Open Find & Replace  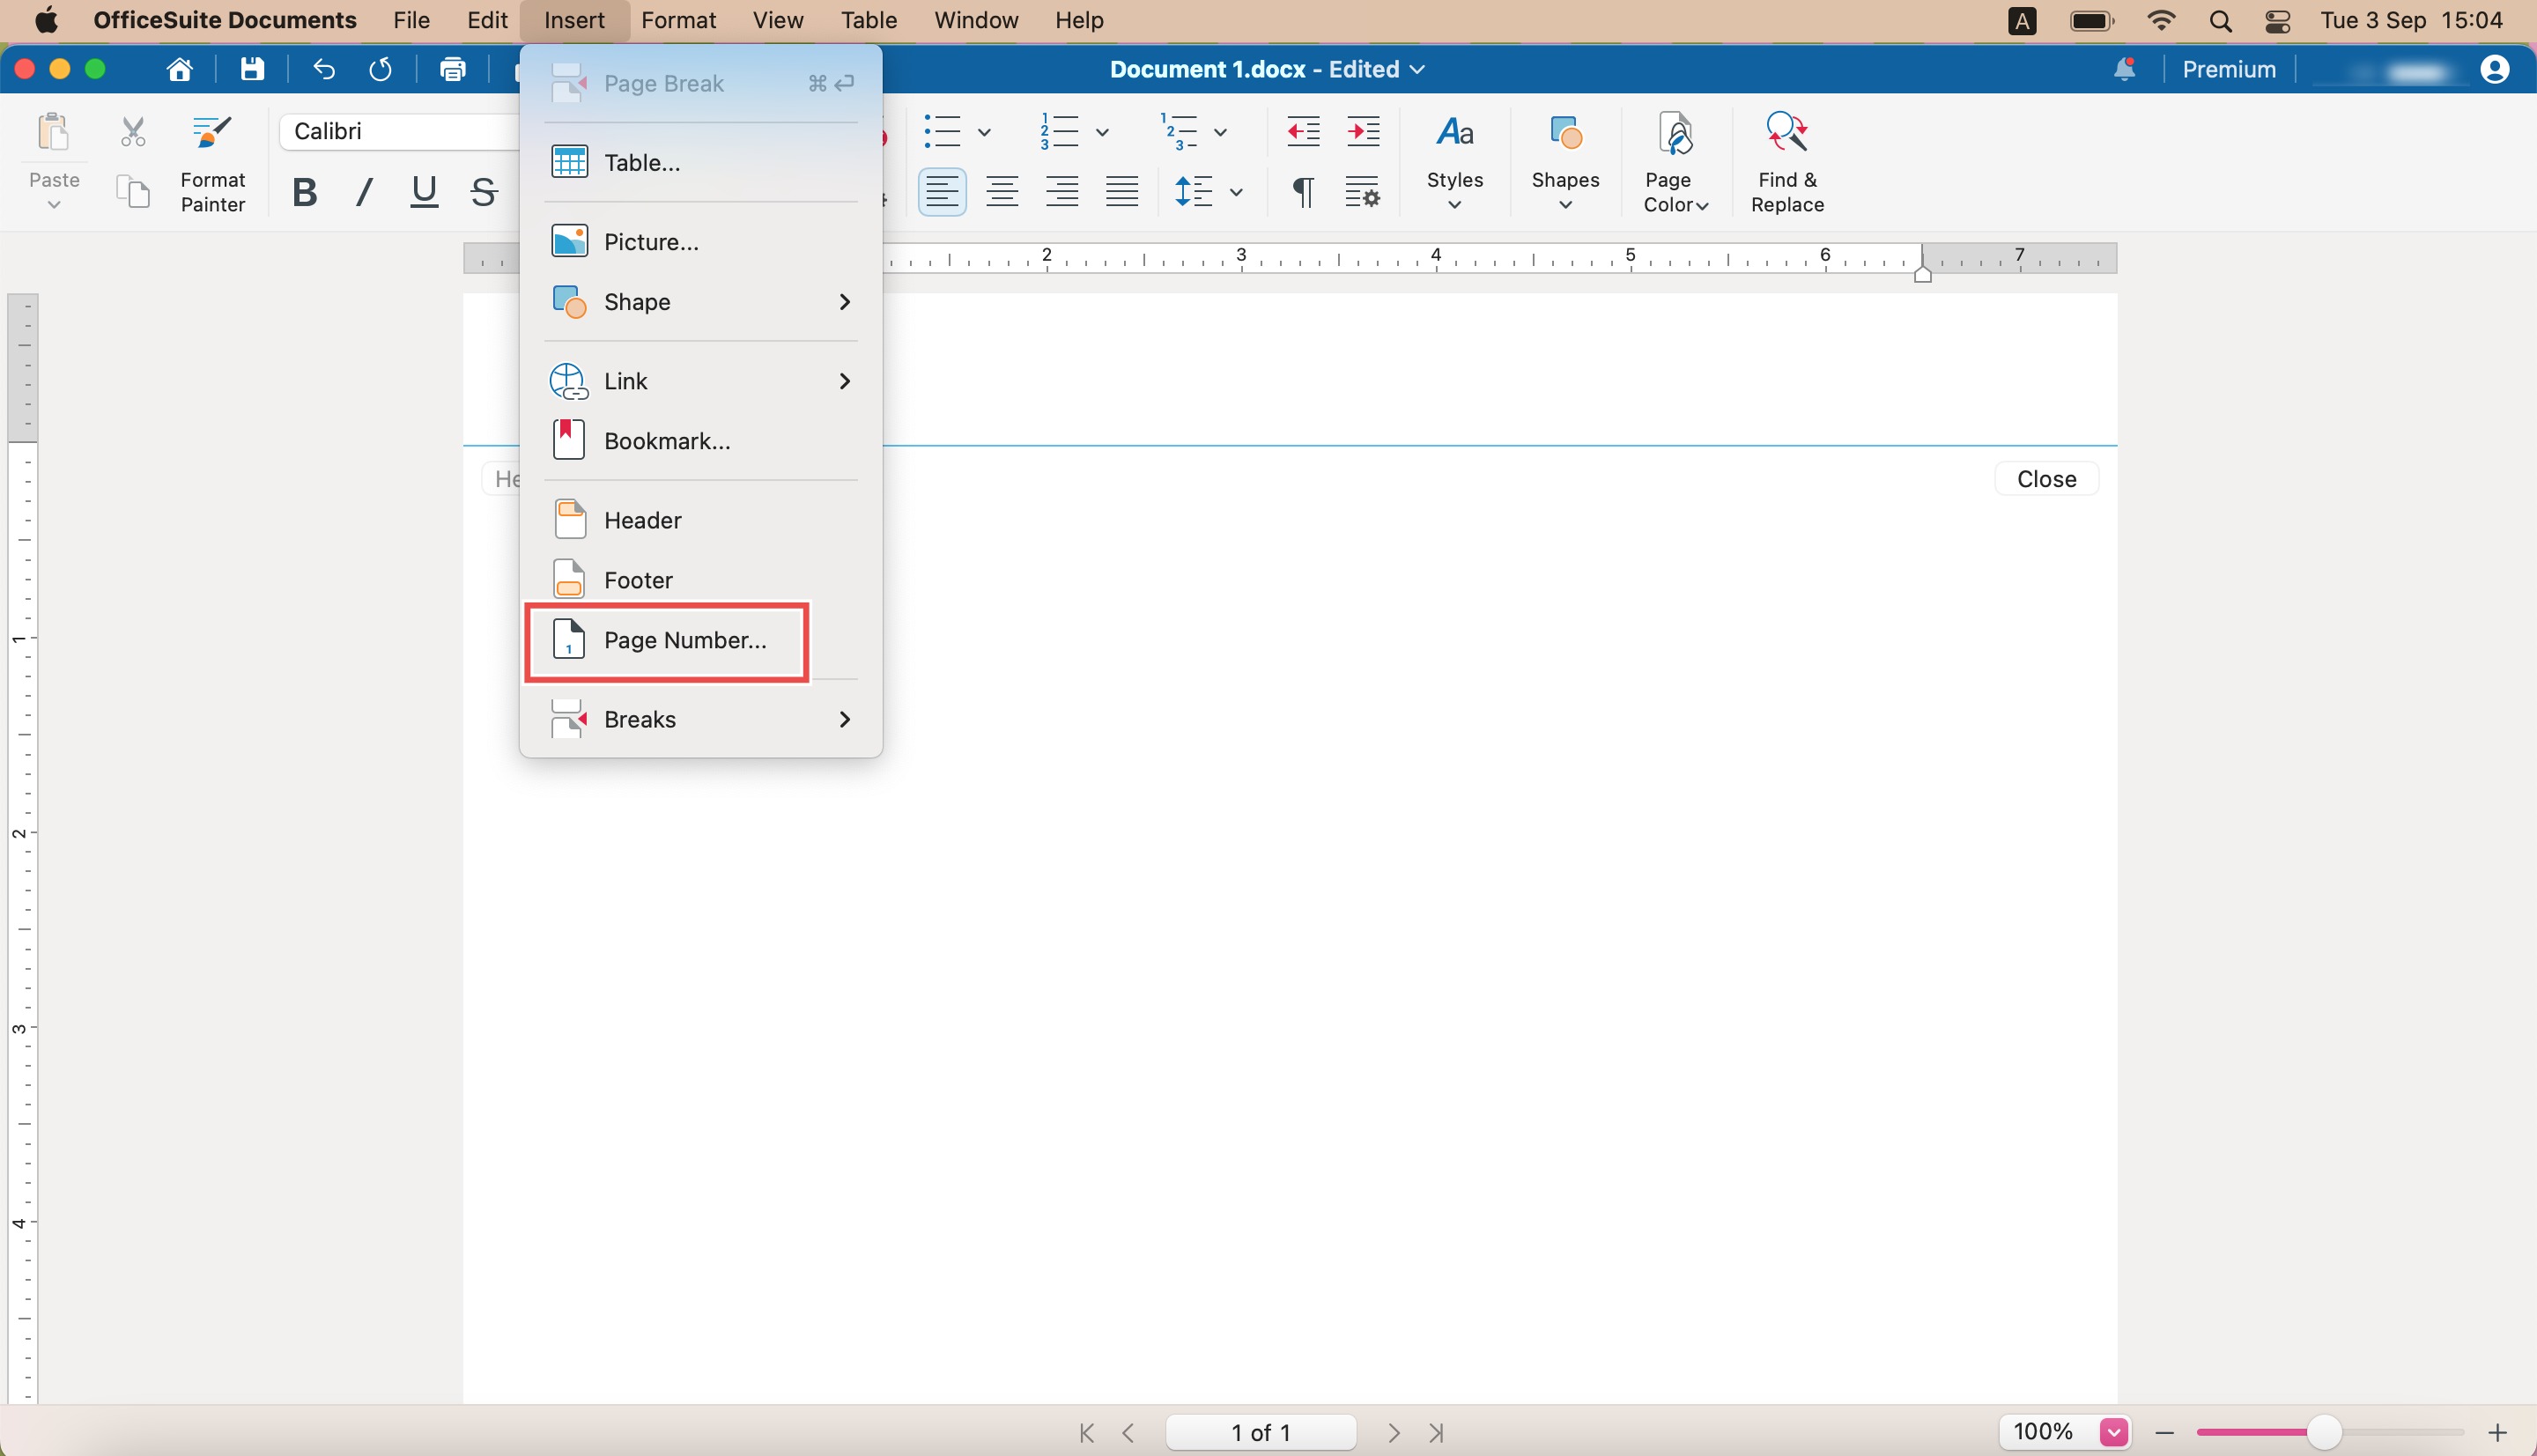coord(1787,163)
